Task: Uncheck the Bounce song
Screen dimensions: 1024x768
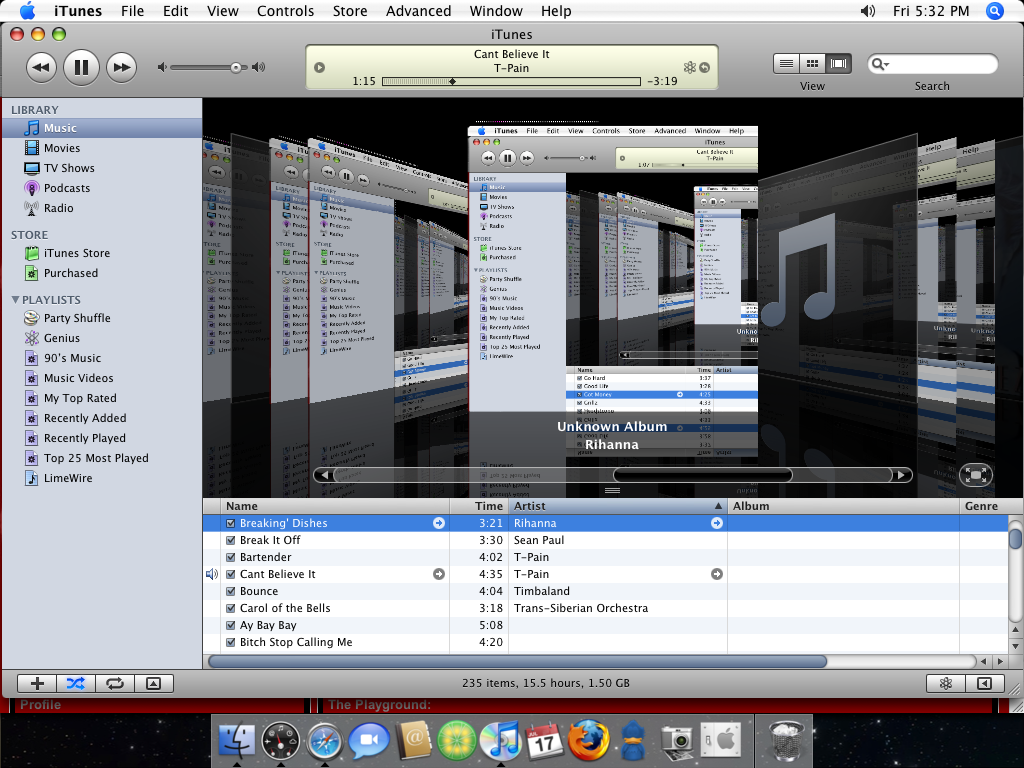Action: click(231, 591)
